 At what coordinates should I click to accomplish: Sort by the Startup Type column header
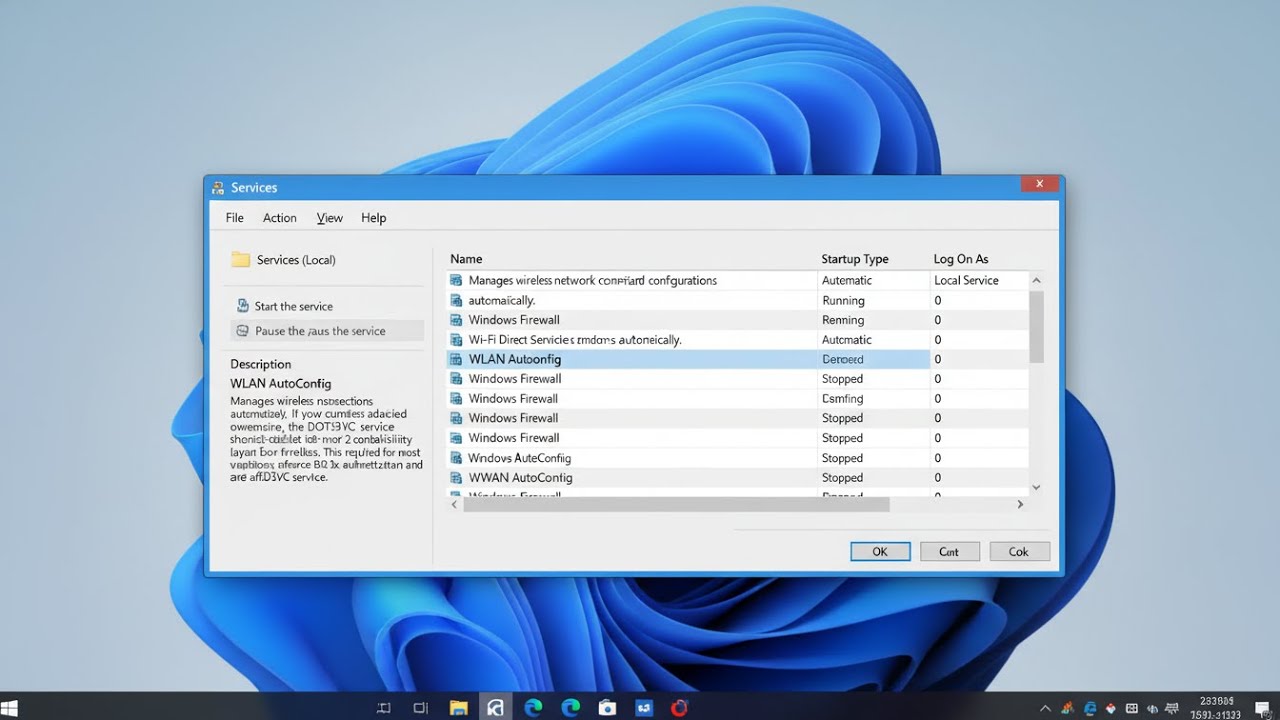coord(855,259)
